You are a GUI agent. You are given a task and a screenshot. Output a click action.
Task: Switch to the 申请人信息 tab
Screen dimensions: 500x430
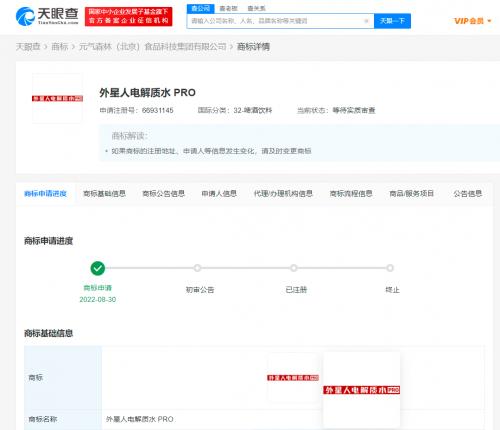(x=219, y=194)
